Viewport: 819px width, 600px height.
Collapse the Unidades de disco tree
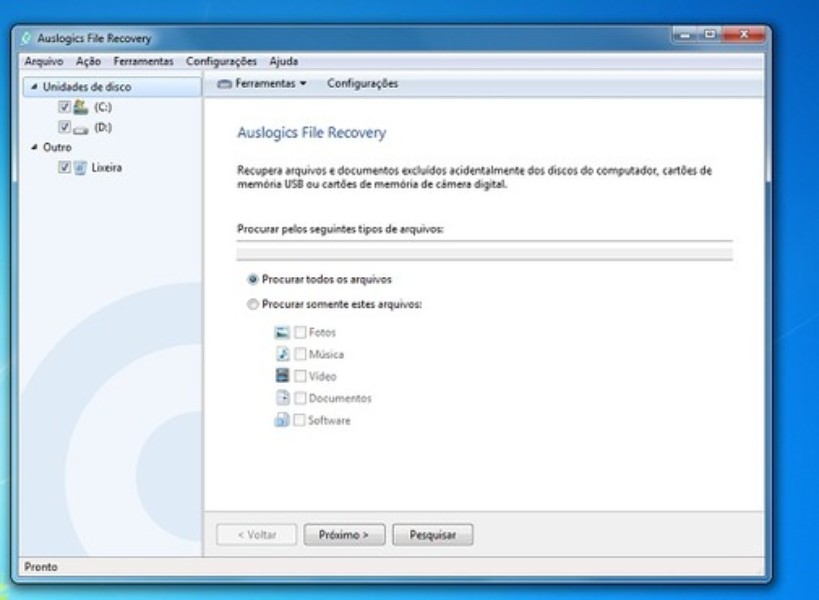pyautogui.click(x=34, y=87)
